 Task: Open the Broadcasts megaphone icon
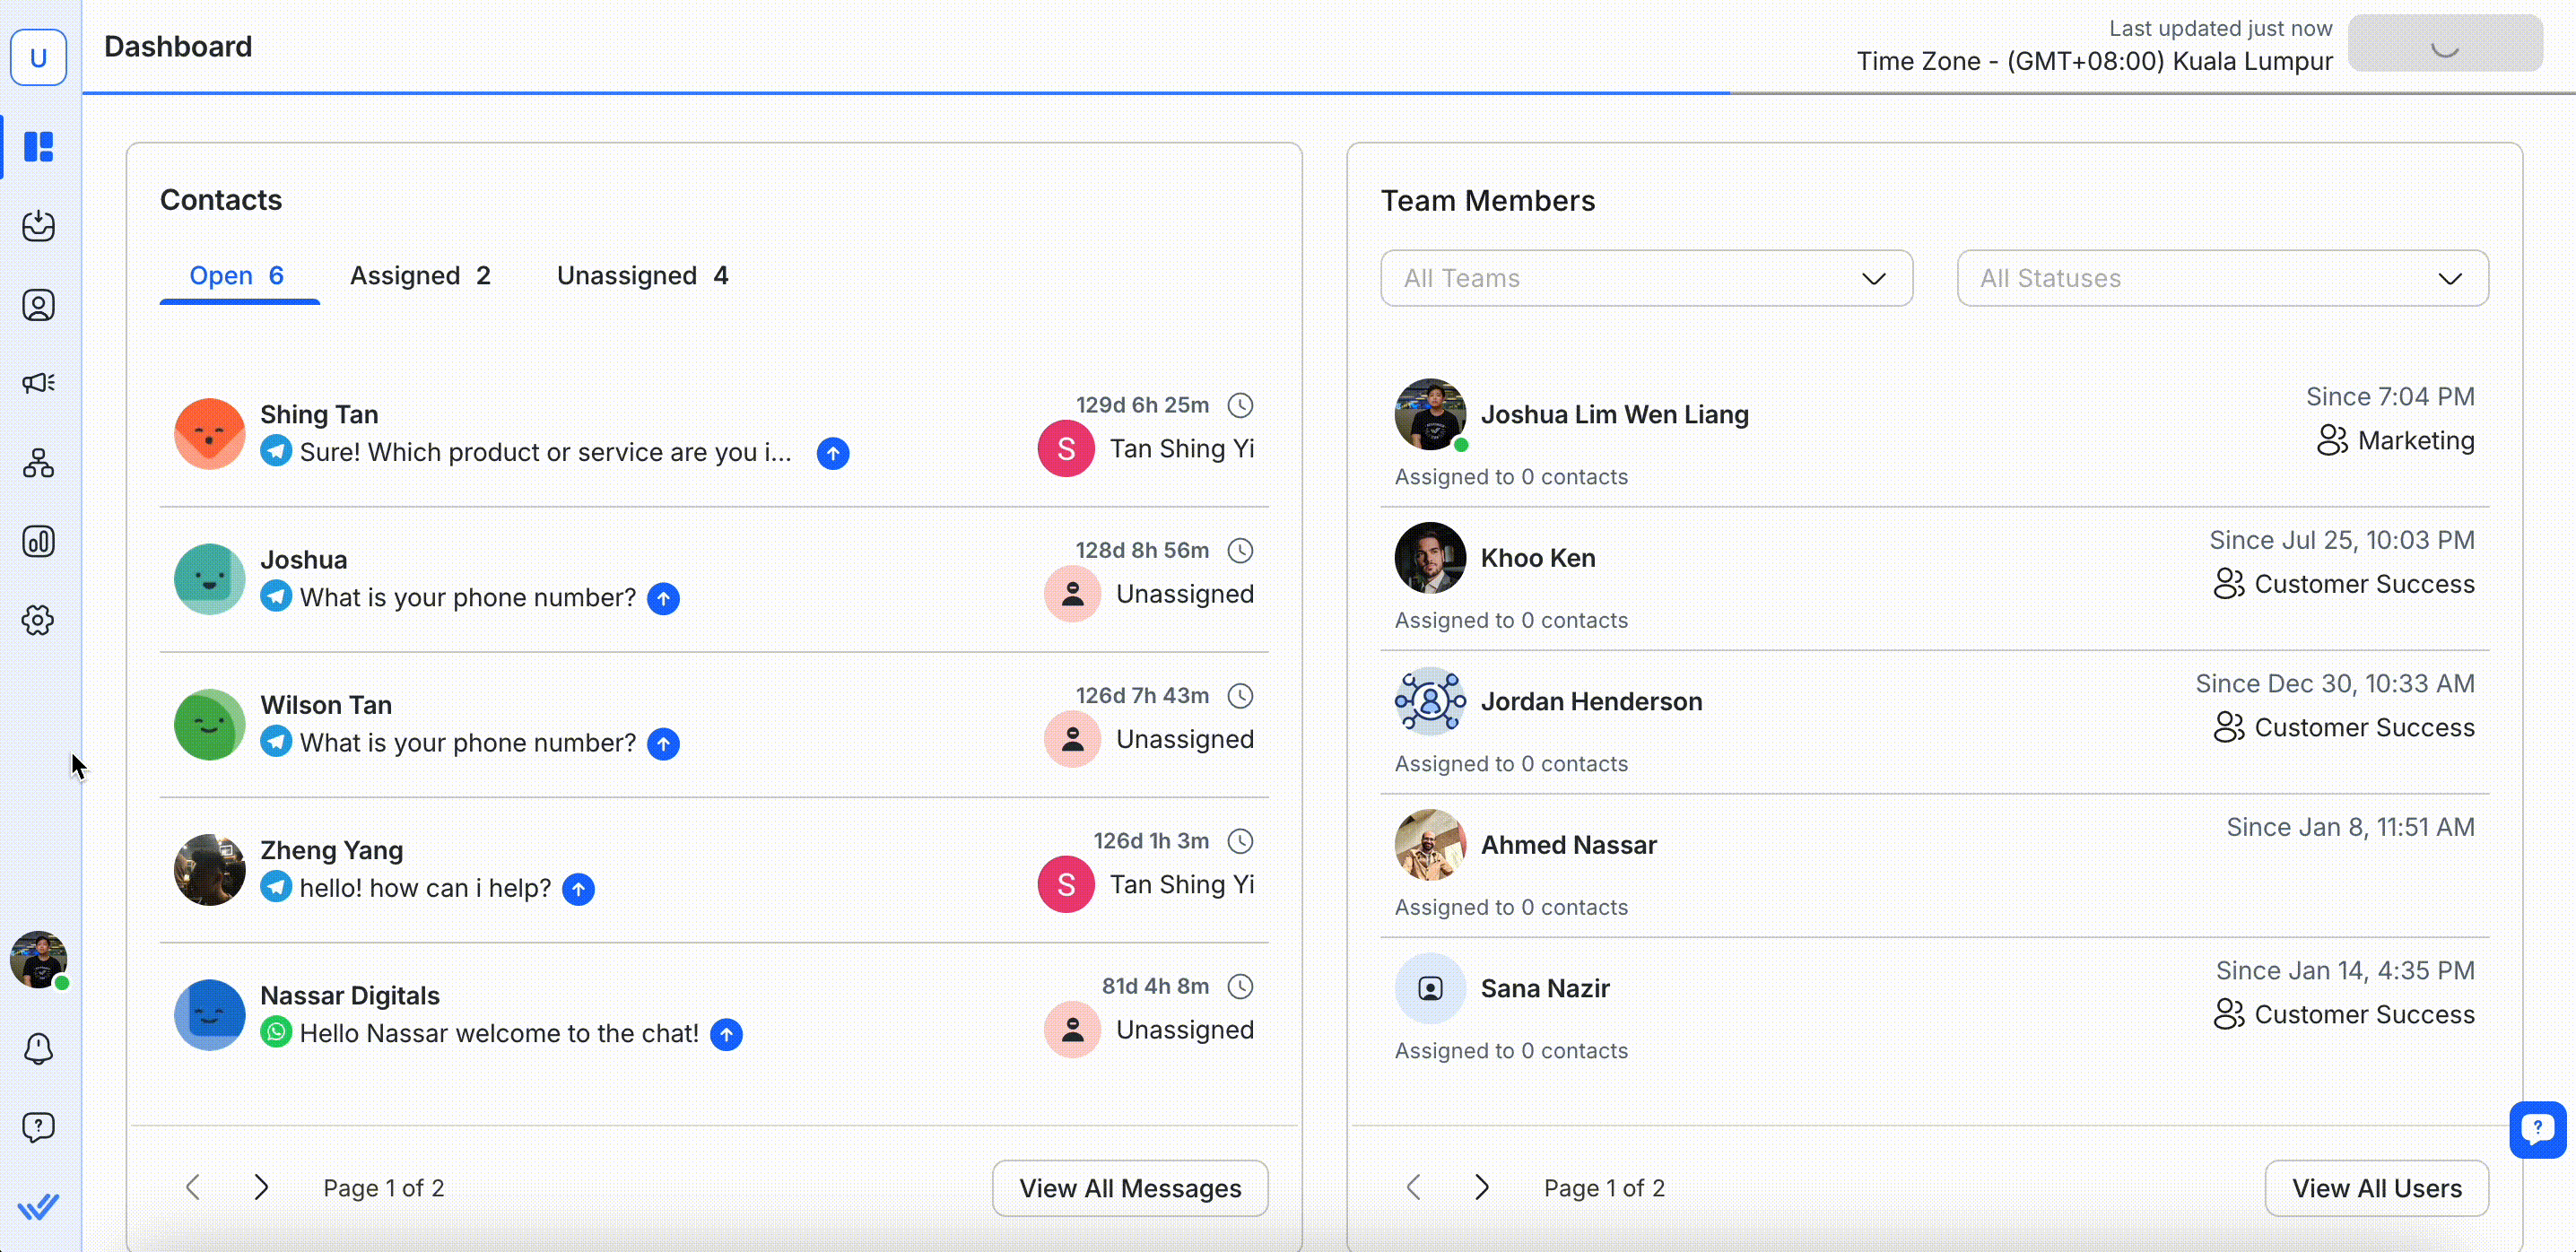38,383
